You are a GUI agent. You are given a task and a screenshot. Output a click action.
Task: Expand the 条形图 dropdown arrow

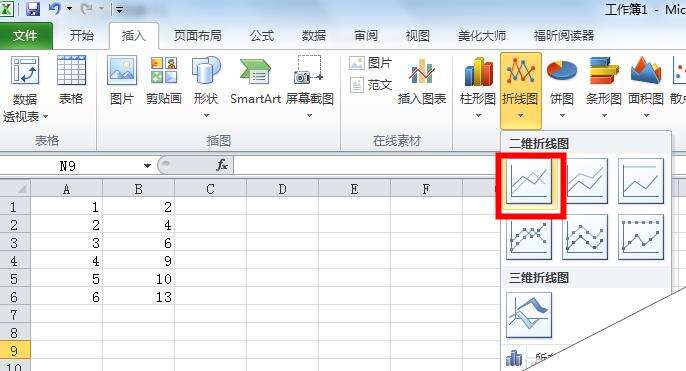[604, 116]
